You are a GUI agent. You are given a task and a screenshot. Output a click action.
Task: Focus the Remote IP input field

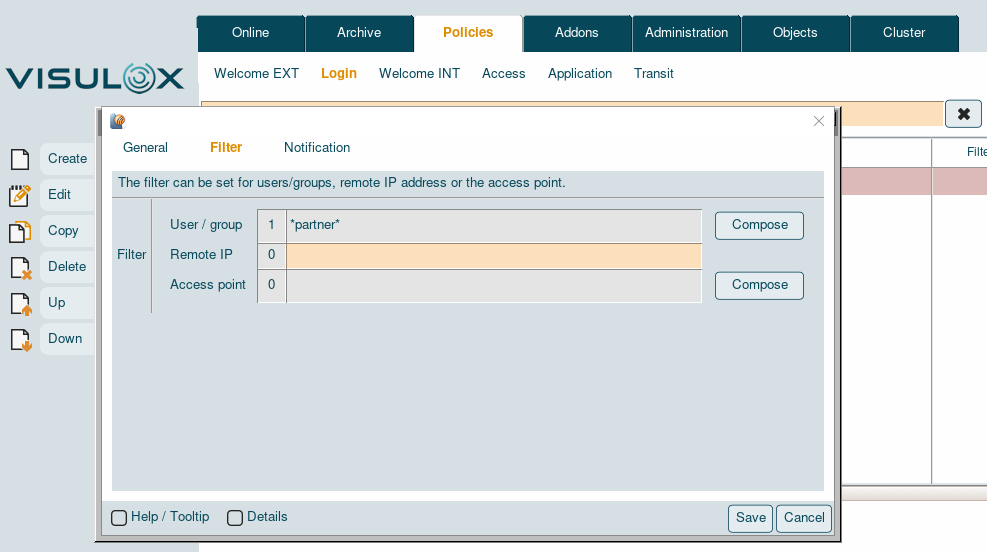(x=494, y=256)
